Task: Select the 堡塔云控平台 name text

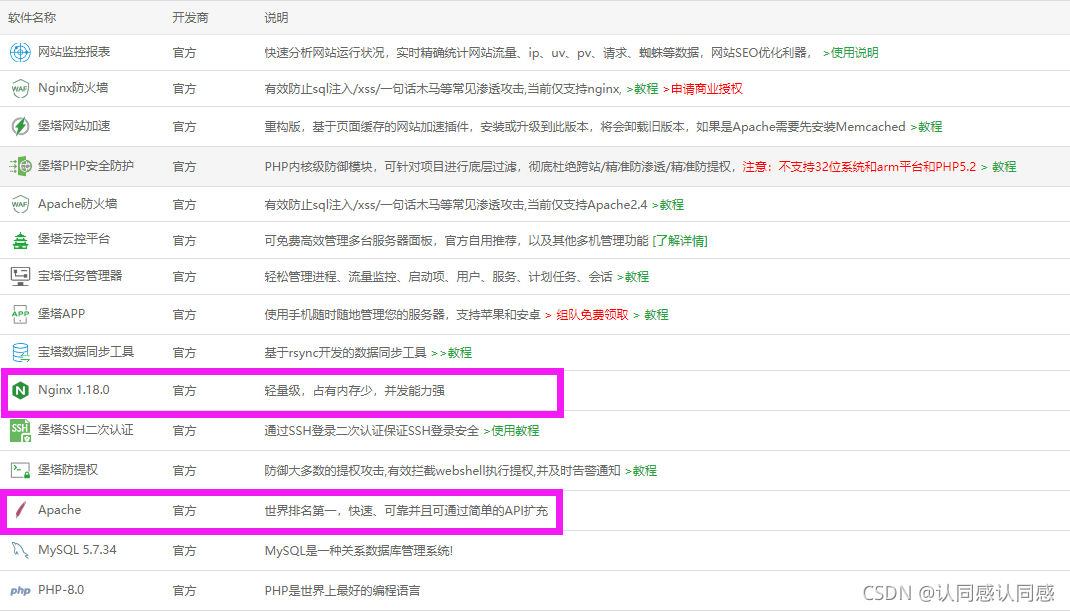Action: coord(74,239)
